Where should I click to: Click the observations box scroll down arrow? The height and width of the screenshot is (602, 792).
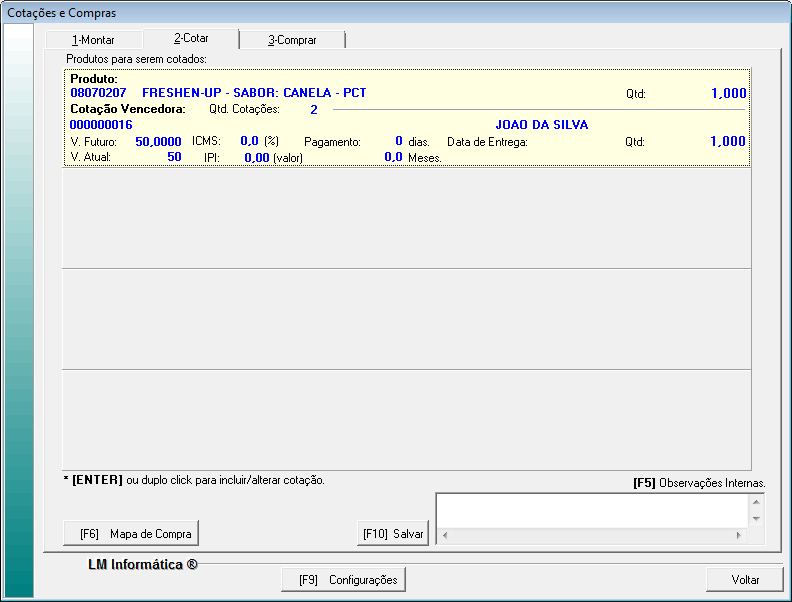(x=756, y=519)
